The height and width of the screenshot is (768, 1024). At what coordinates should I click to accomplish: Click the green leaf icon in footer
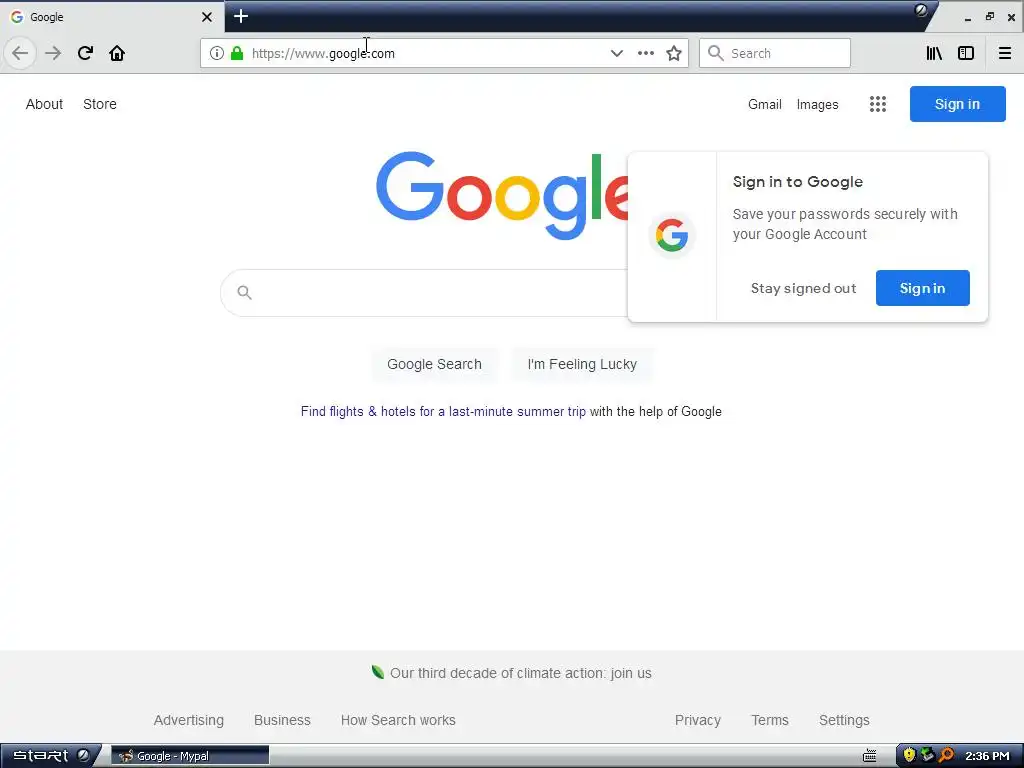(x=377, y=672)
